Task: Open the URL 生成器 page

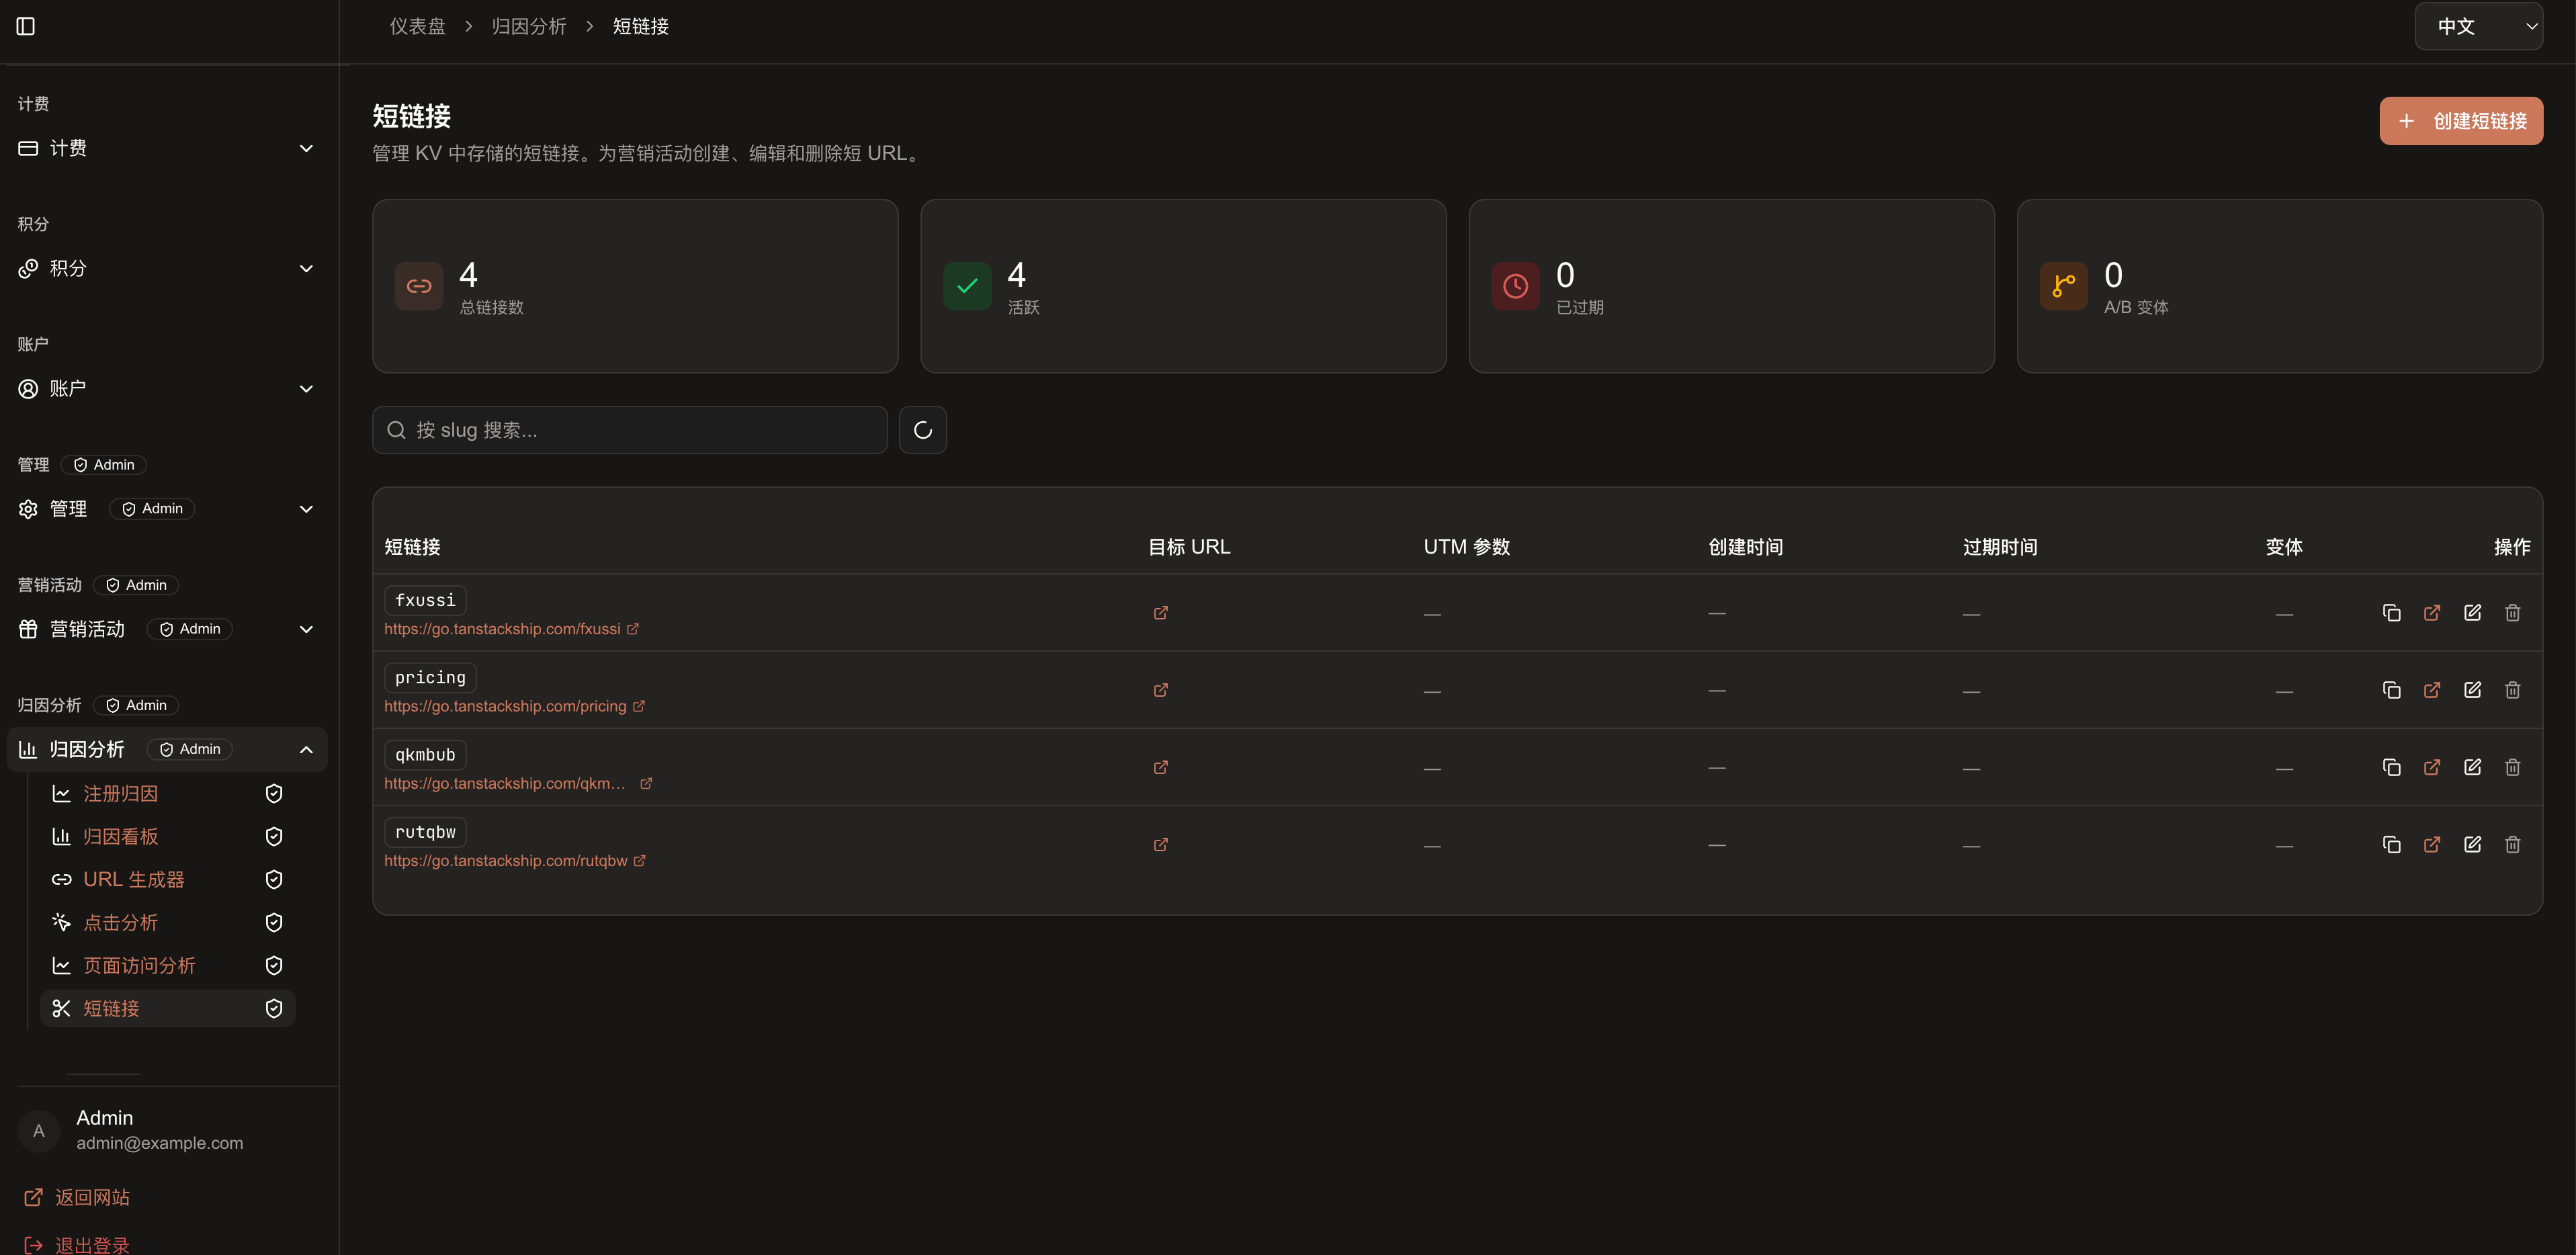Action: coord(167,879)
